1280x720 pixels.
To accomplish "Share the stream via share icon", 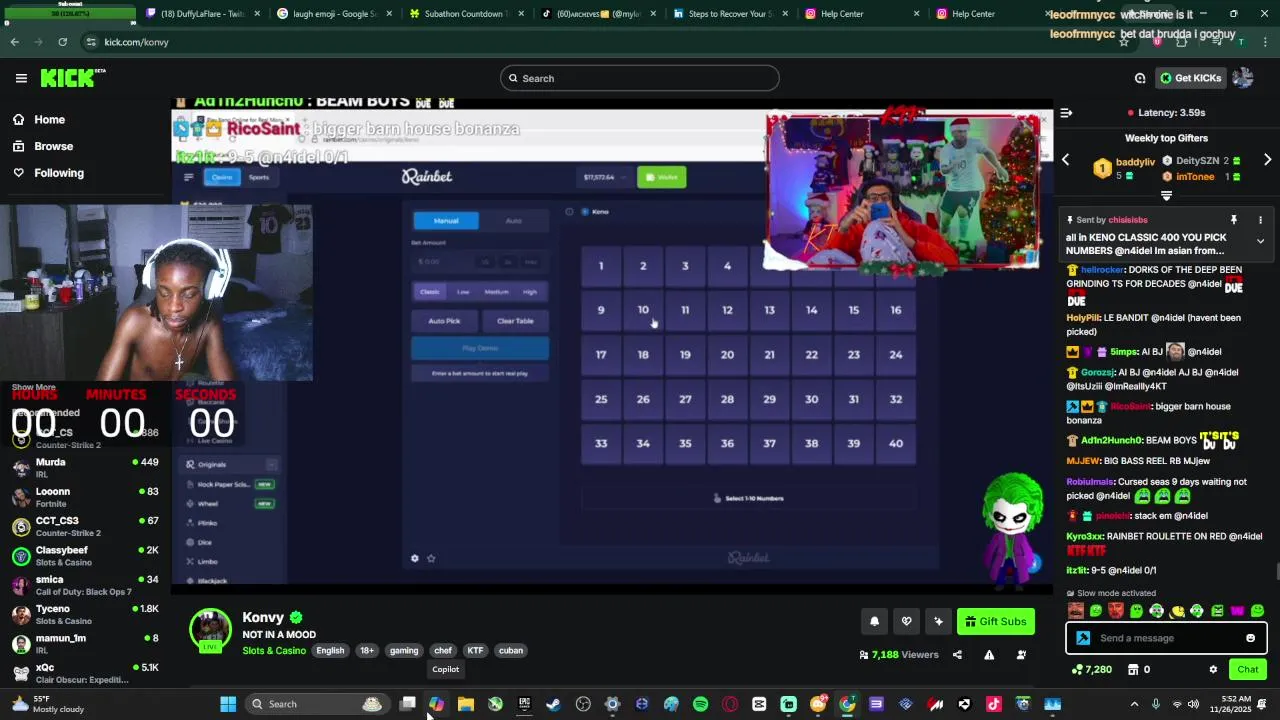I will click(x=957, y=655).
